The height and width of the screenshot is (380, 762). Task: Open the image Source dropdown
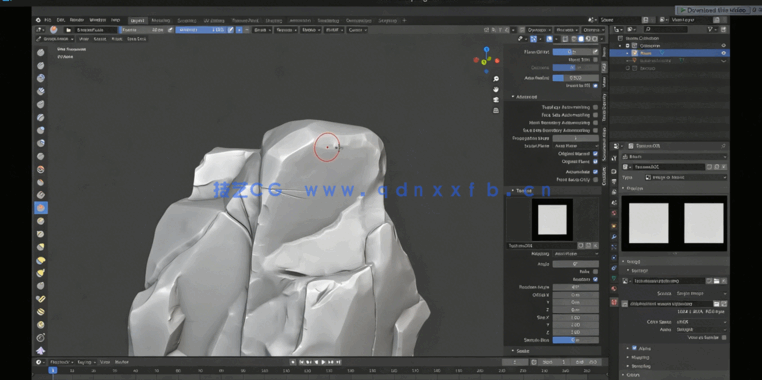701,294
